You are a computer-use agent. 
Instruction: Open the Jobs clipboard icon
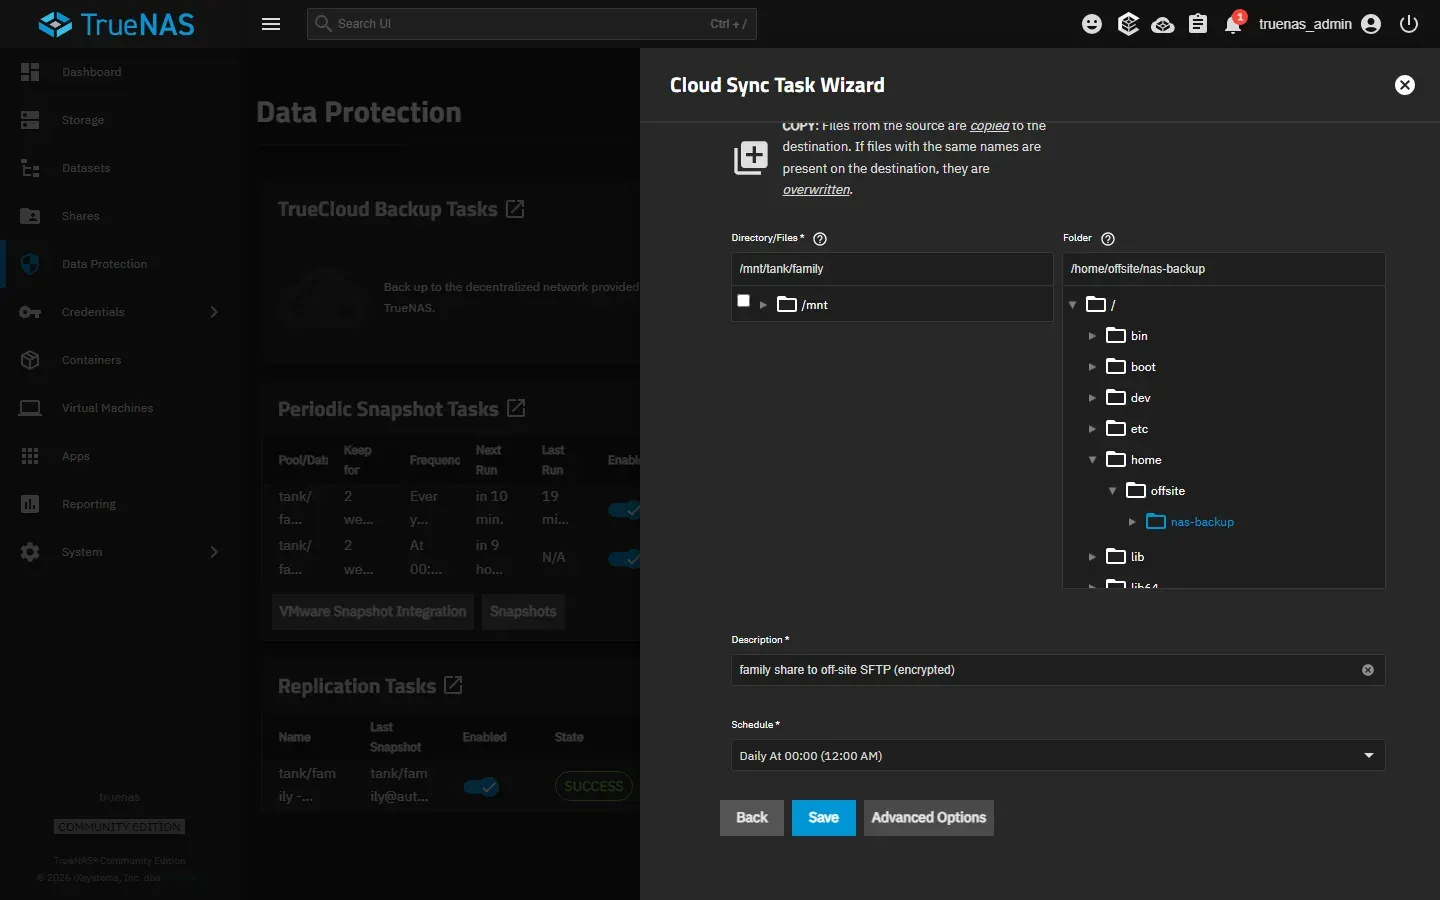tap(1198, 24)
